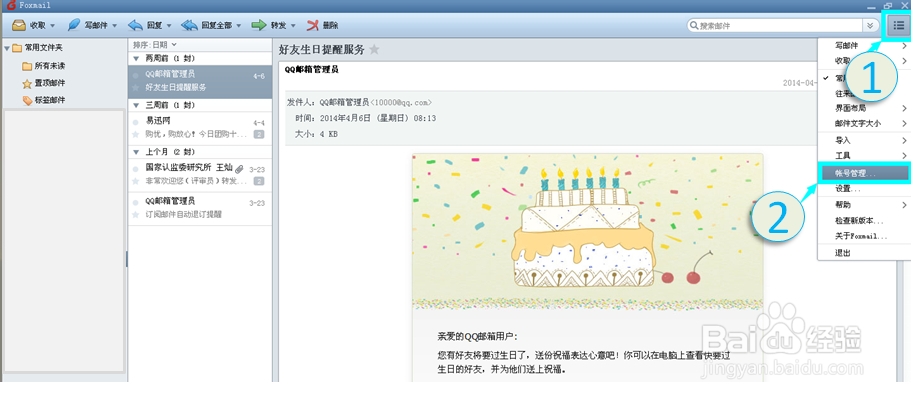The height and width of the screenshot is (399, 914).
Task: Click the red Delete icon
Action: click(x=313, y=26)
